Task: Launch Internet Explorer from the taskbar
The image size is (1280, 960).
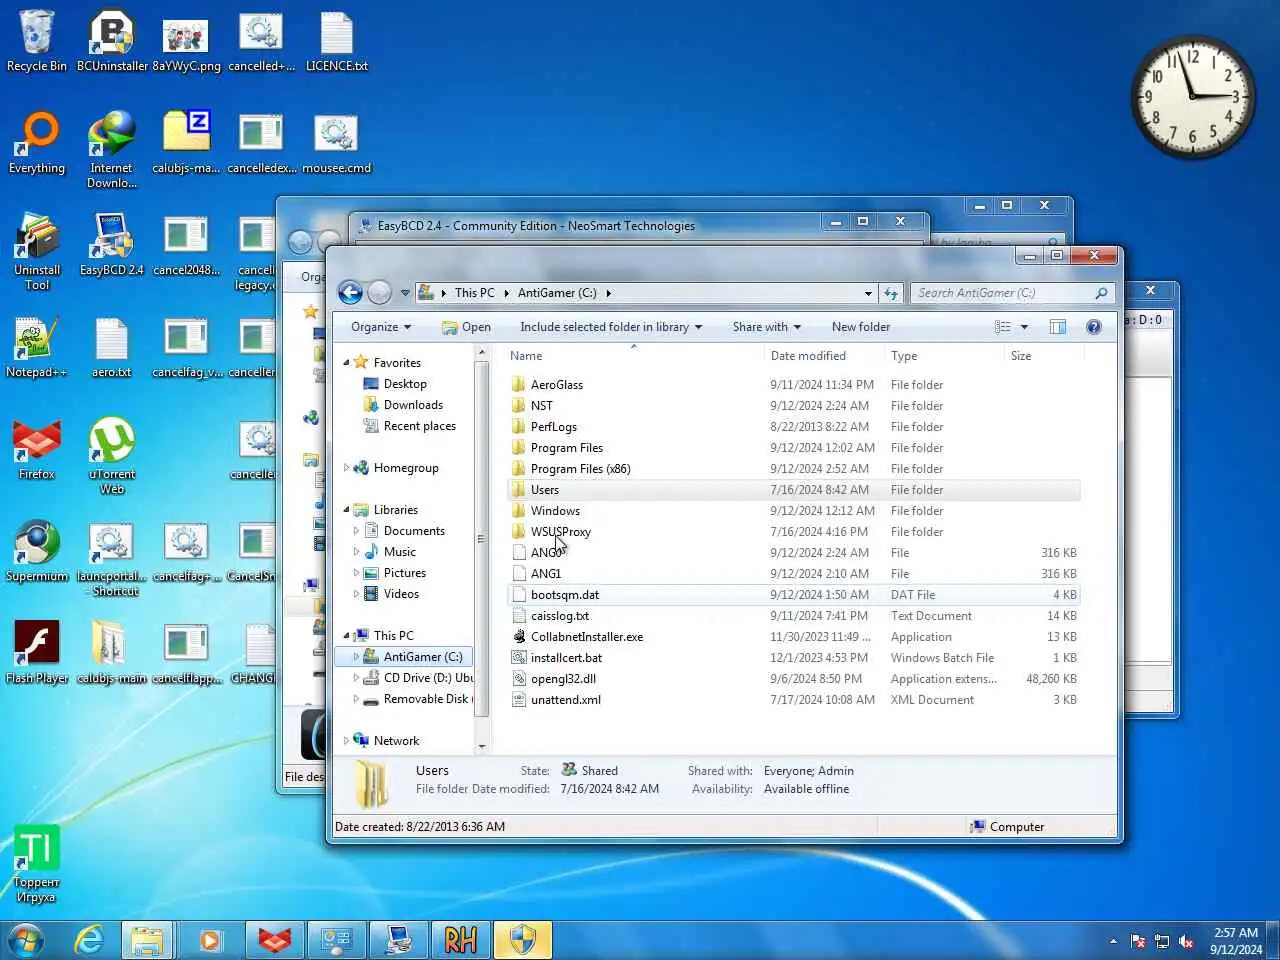Action: pyautogui.click(x=90, y=940)
